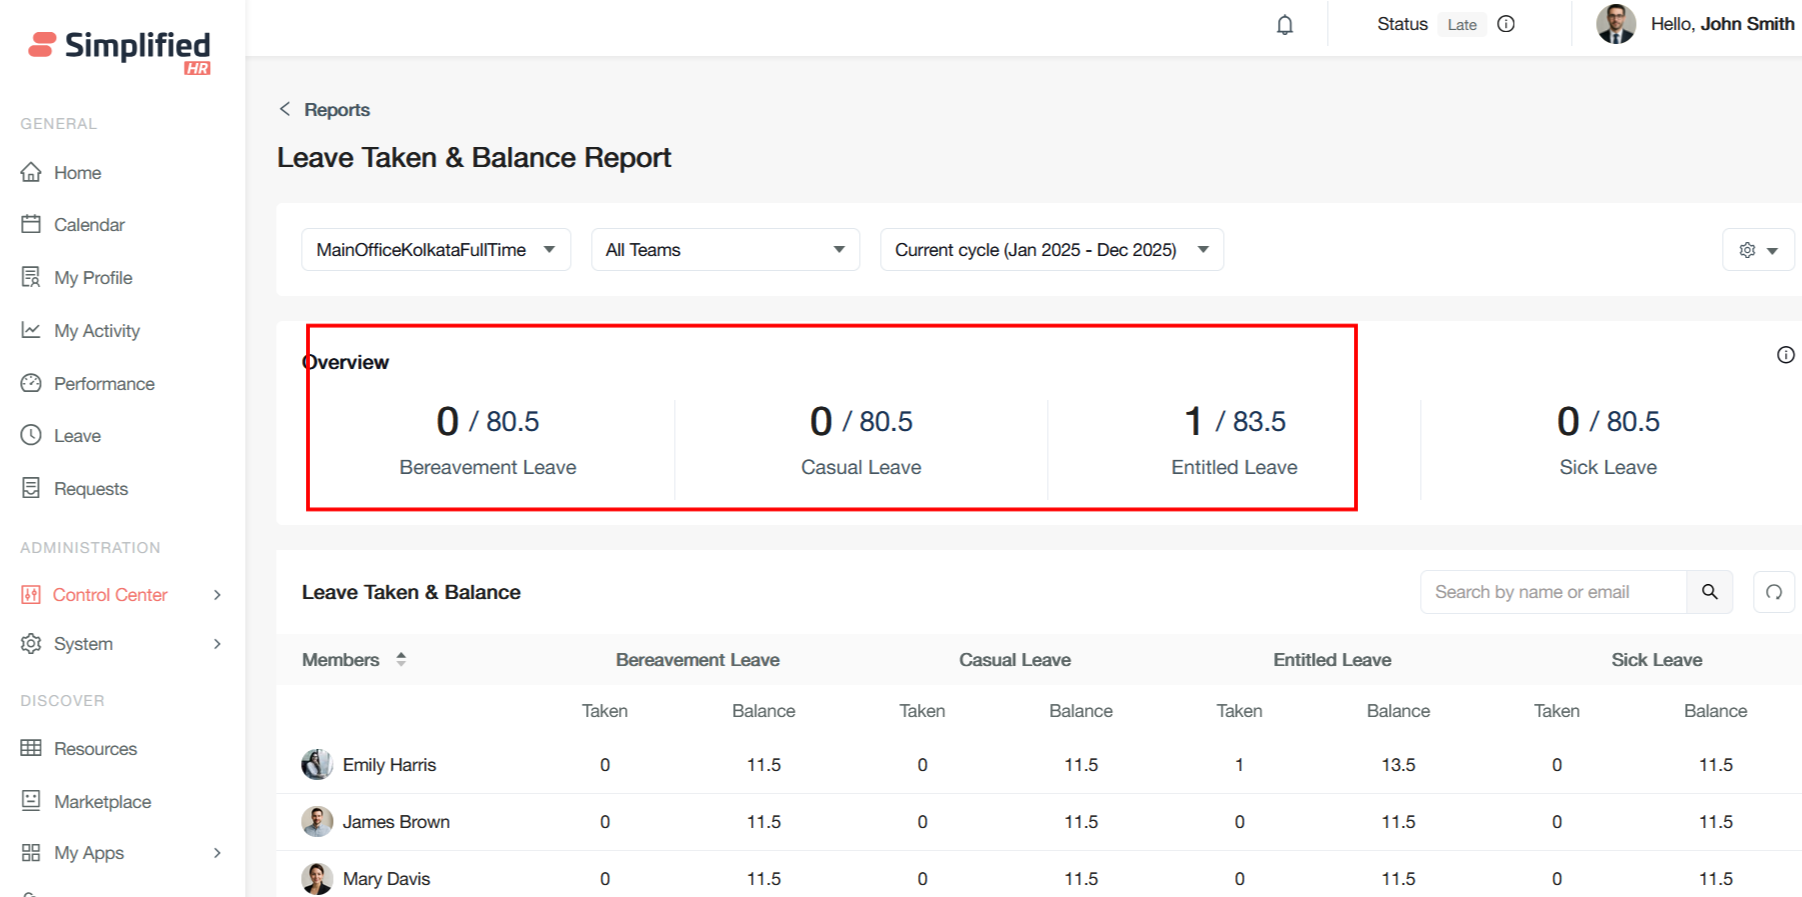Open Performance in the sidebar

click(x=104, y=384)
